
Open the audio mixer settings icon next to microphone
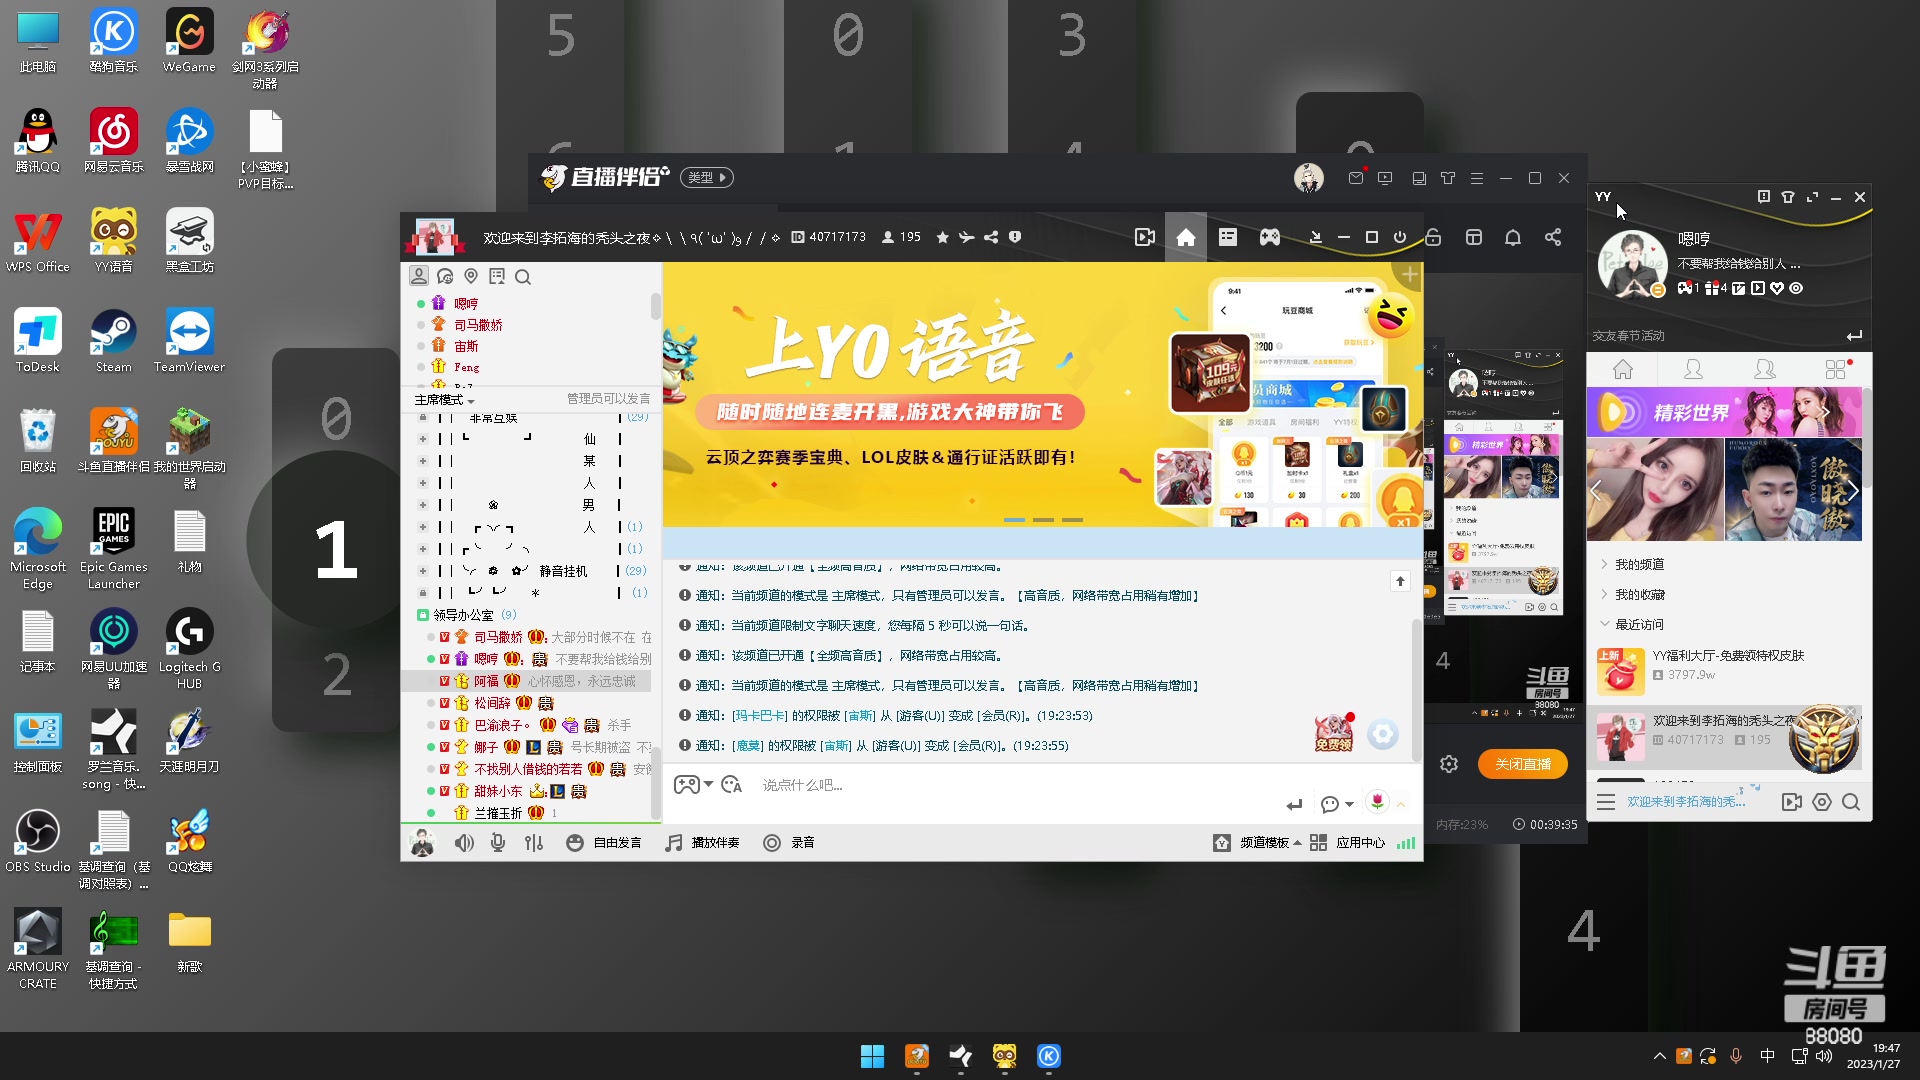(533, 843)
